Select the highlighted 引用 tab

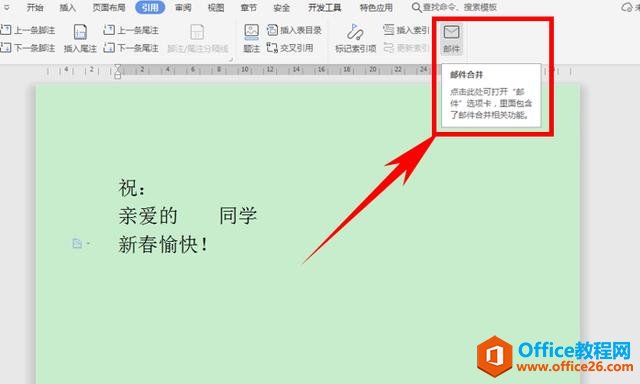point(150,7)
